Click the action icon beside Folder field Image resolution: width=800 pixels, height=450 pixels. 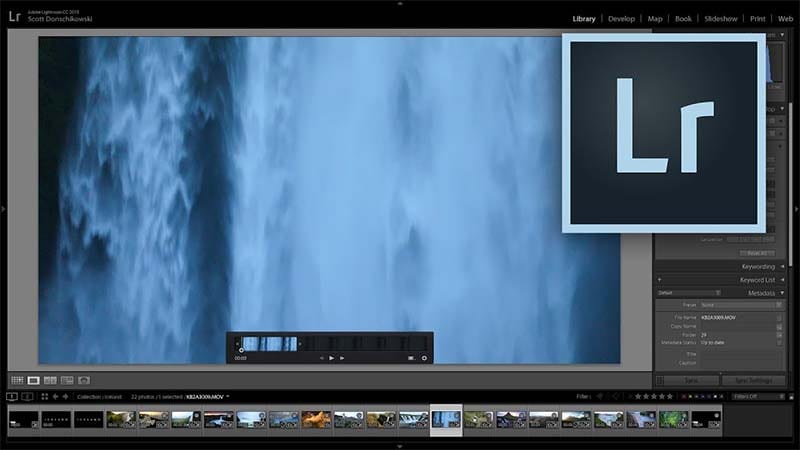[x=779, y=335]
